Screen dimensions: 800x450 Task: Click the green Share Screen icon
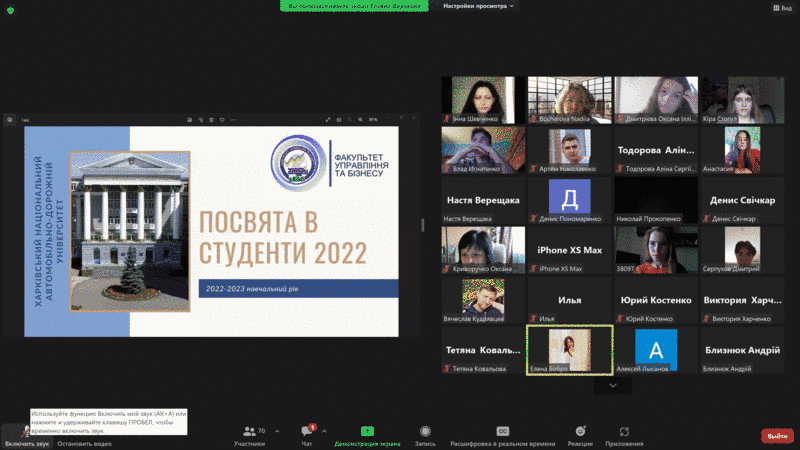click(x=366, y=431)
